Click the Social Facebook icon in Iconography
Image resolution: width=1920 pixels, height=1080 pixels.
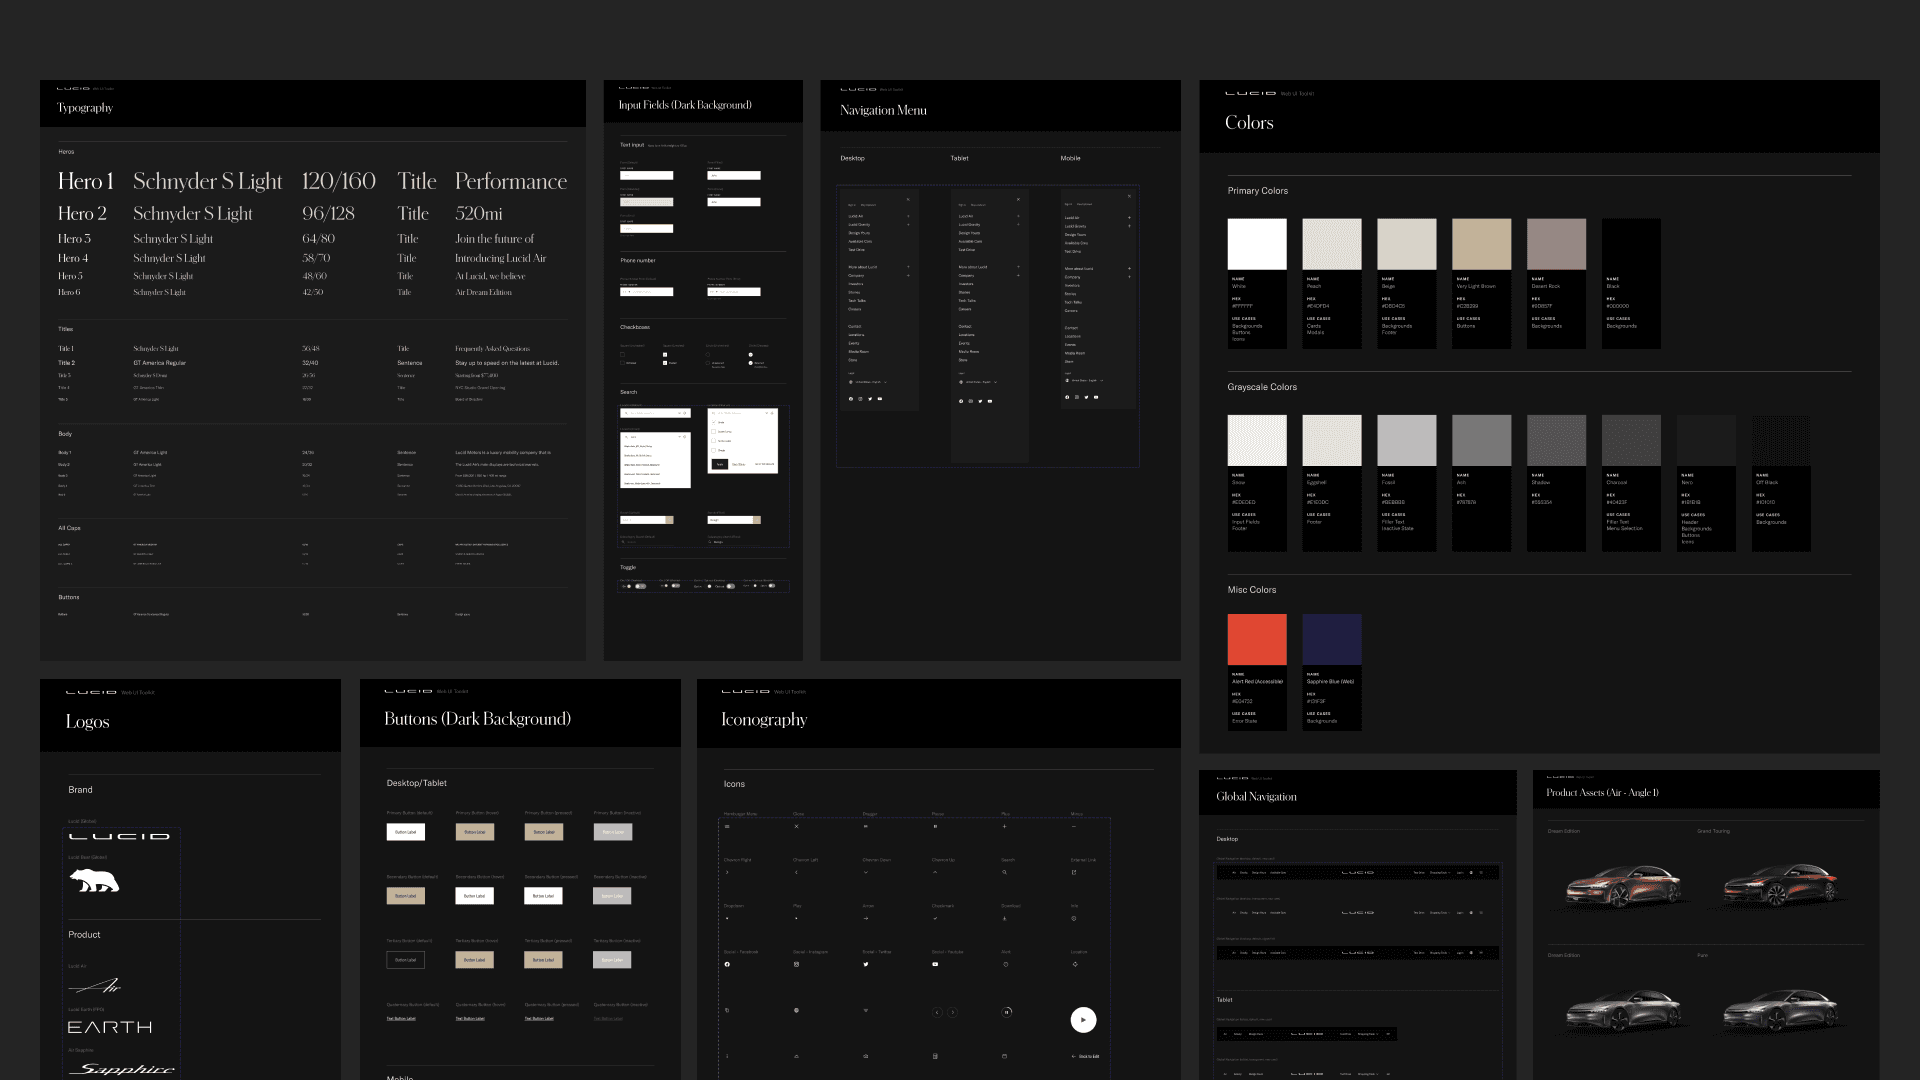click(727, 964)
